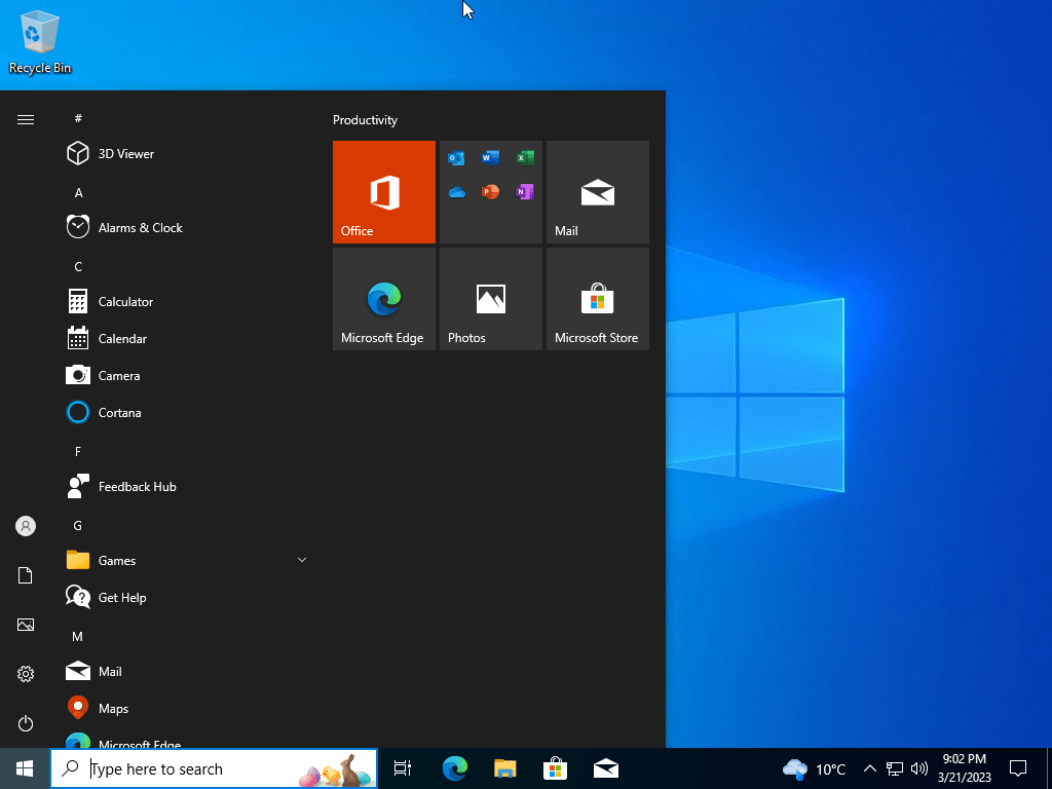Launch Alarms & Clock app
The image size is (1052, 789).
click(x=185, y=227)
